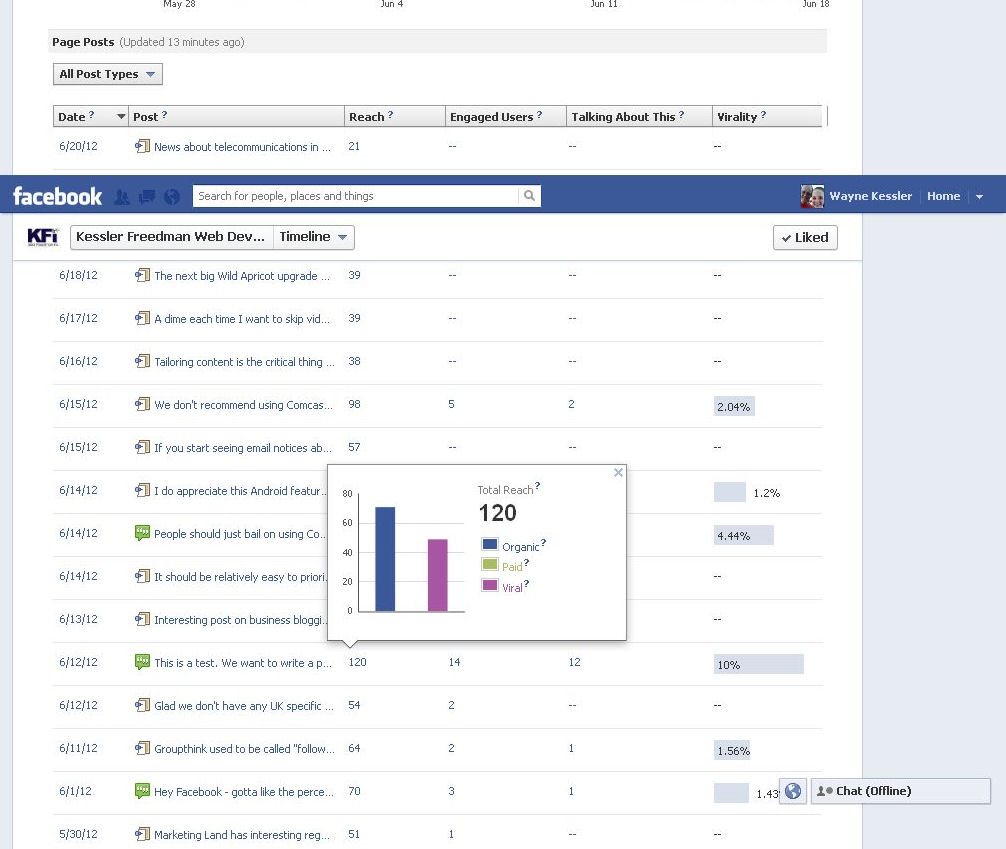Go to Home in Facebook bar
Viewport: 1006px width, 849px height.
[943, 196]
